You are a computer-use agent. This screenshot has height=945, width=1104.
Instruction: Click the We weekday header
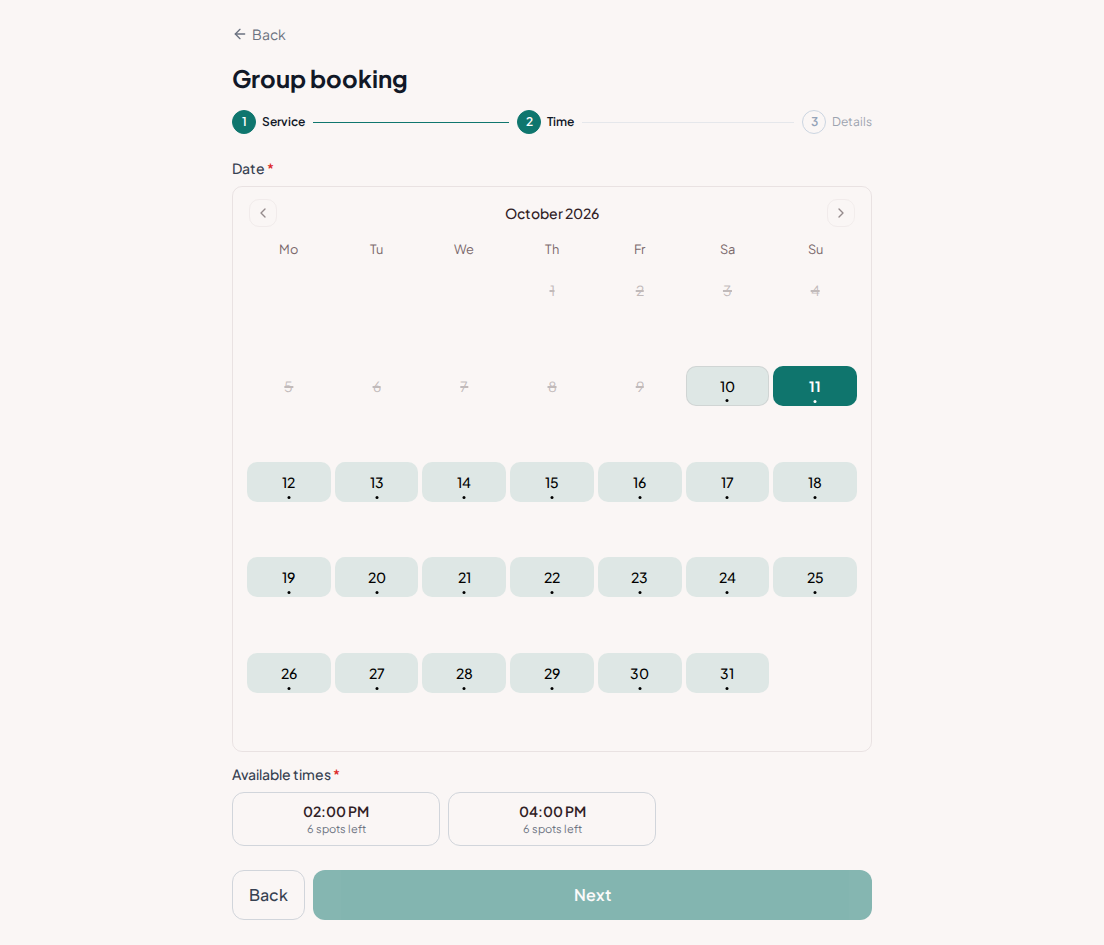tap(464, 249)
